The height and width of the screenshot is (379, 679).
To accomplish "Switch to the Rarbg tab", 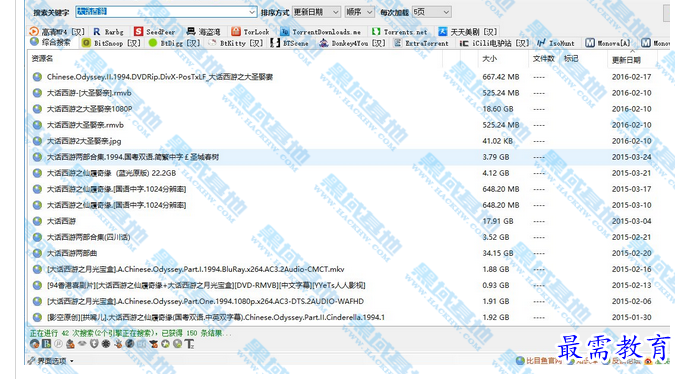I will pos(109,32).
